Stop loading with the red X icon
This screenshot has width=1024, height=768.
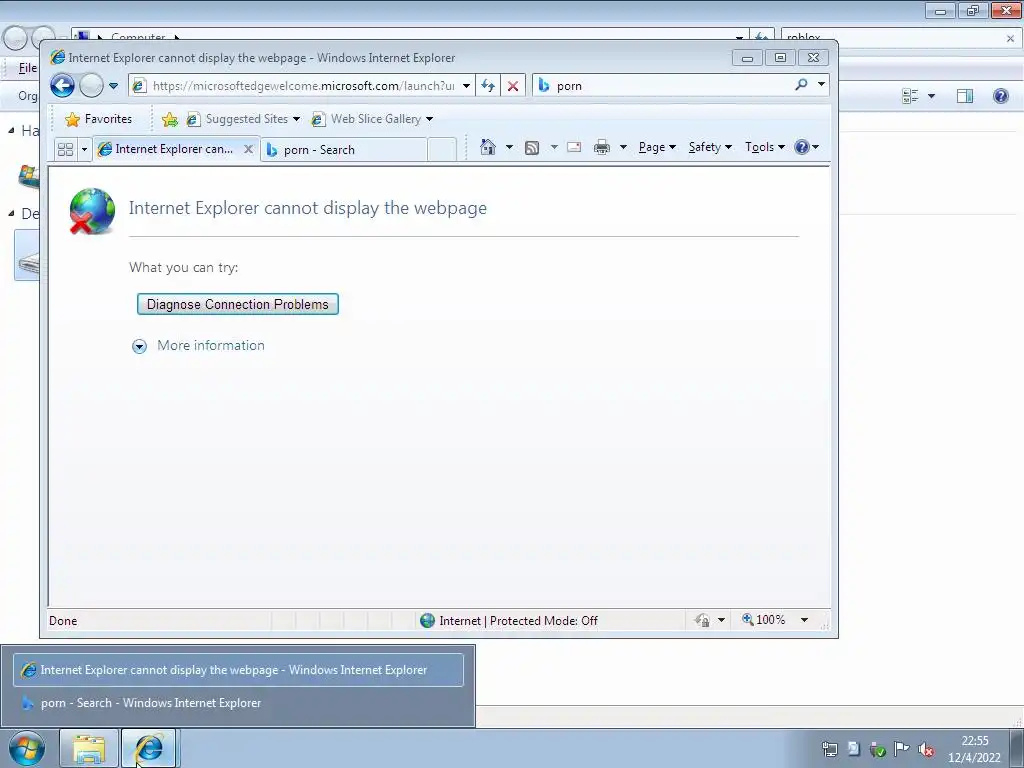pyautogui.click(x=513, y=86)
